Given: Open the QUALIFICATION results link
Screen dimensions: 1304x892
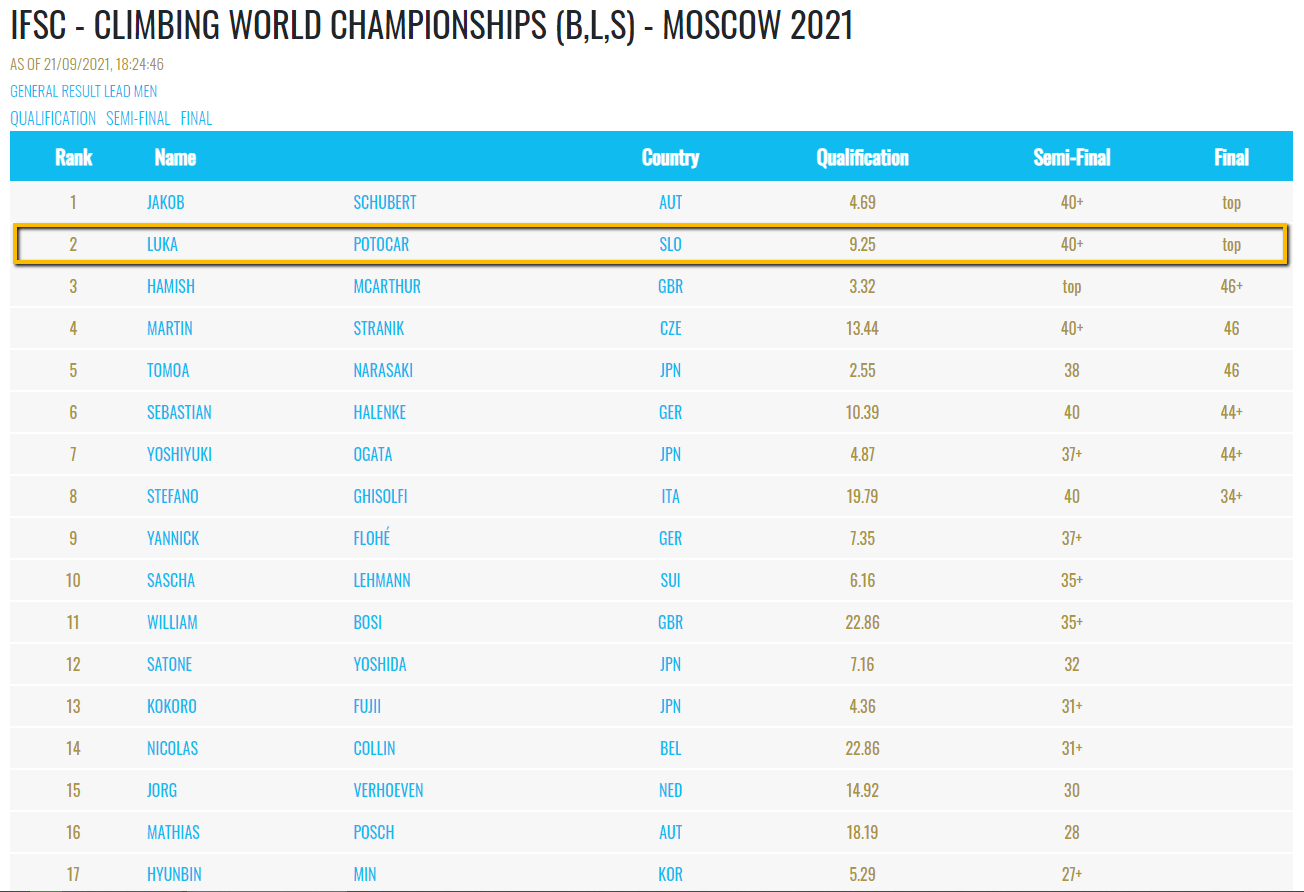Looking at the screenshot, I should [x=53, y=118].
